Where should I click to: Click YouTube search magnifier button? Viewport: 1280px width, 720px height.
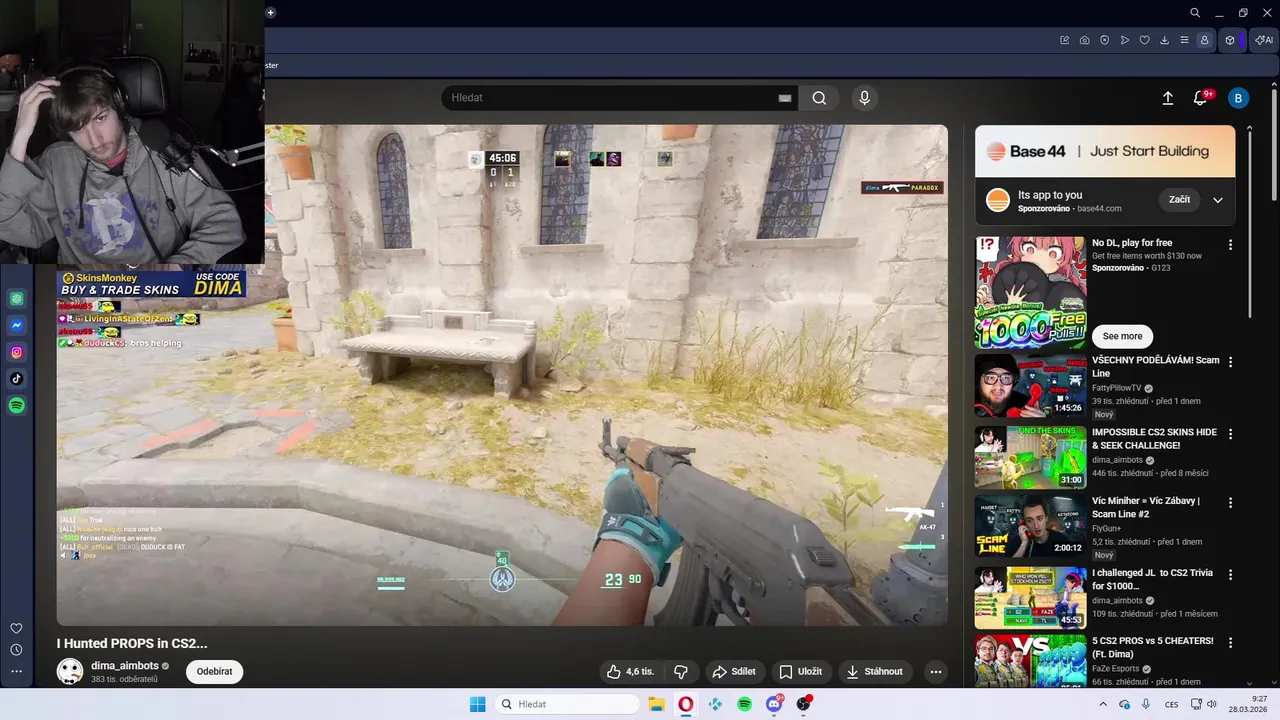819,98
